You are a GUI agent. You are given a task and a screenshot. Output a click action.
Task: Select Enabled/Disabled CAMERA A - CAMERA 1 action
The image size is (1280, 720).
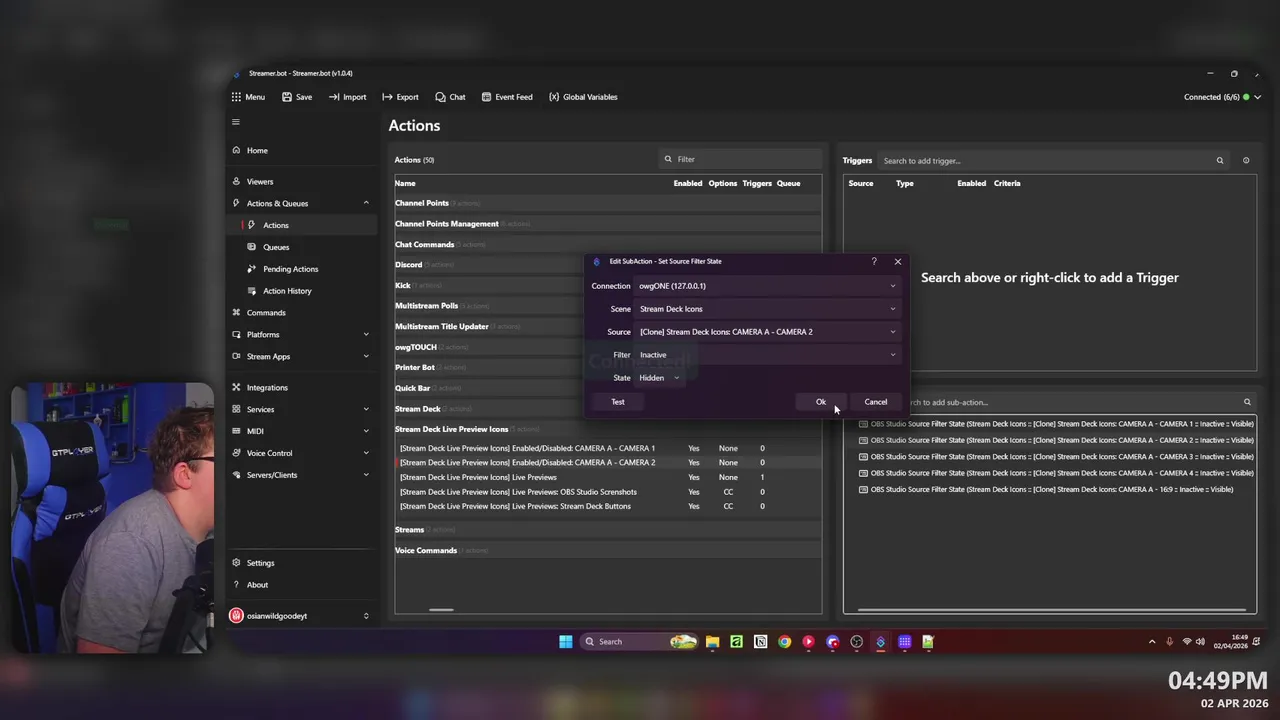coord(608,448)
